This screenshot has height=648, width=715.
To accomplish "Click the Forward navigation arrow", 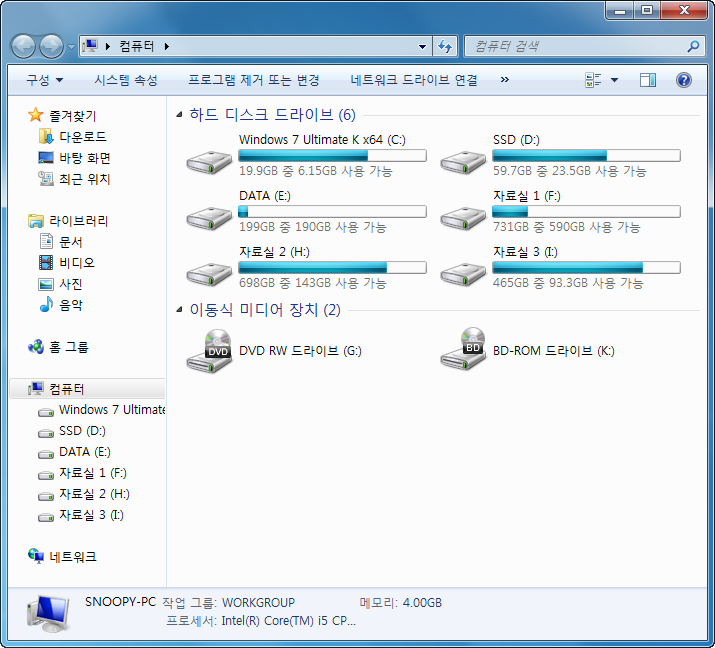I will click(x=51, y=47).
